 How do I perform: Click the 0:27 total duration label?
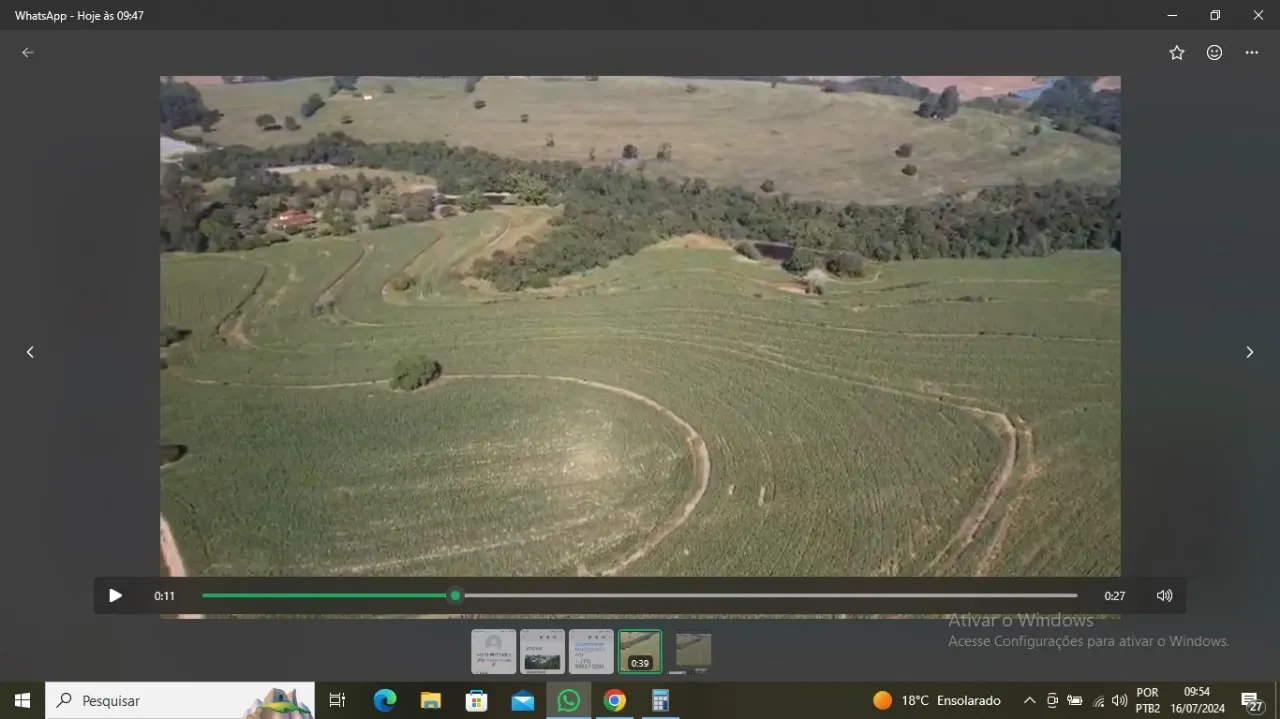(x=1115, y=596)
